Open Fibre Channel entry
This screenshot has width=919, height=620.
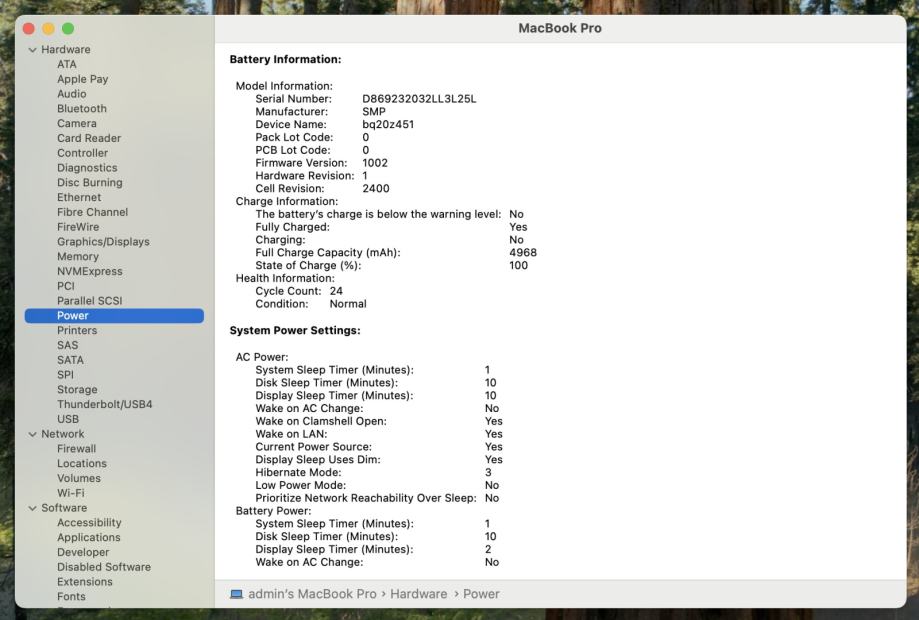[x=93, y=212]
